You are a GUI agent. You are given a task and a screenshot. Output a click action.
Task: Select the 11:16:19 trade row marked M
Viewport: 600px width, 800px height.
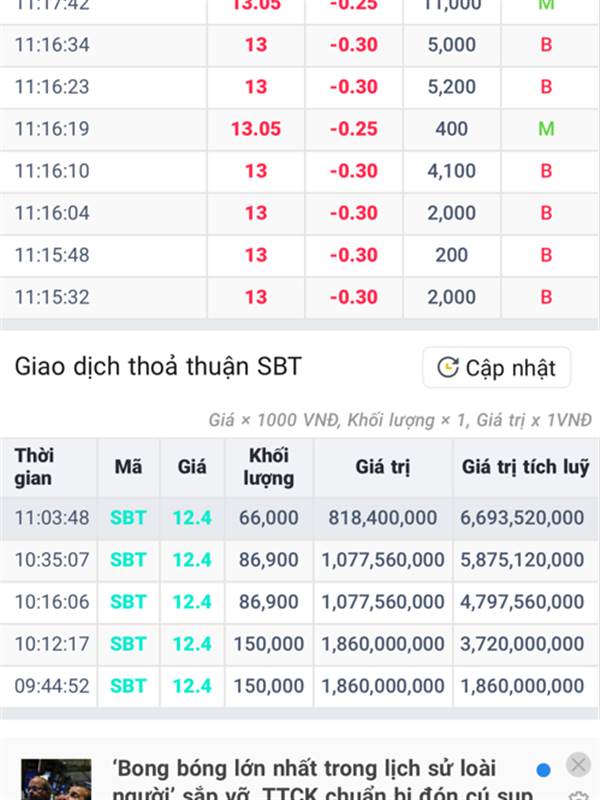(299, 129)
